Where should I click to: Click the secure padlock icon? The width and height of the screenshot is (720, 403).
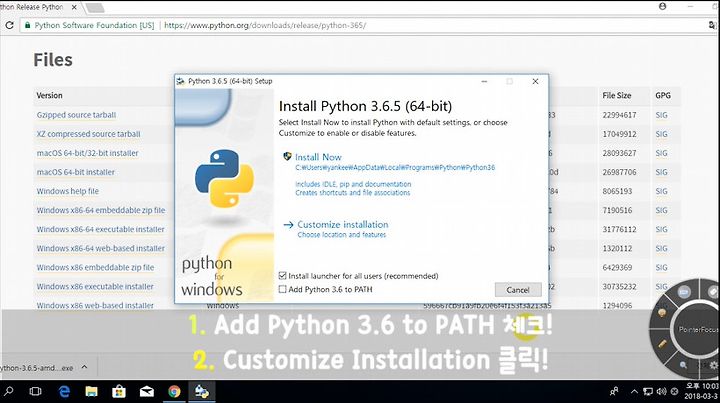coord(28,25)
